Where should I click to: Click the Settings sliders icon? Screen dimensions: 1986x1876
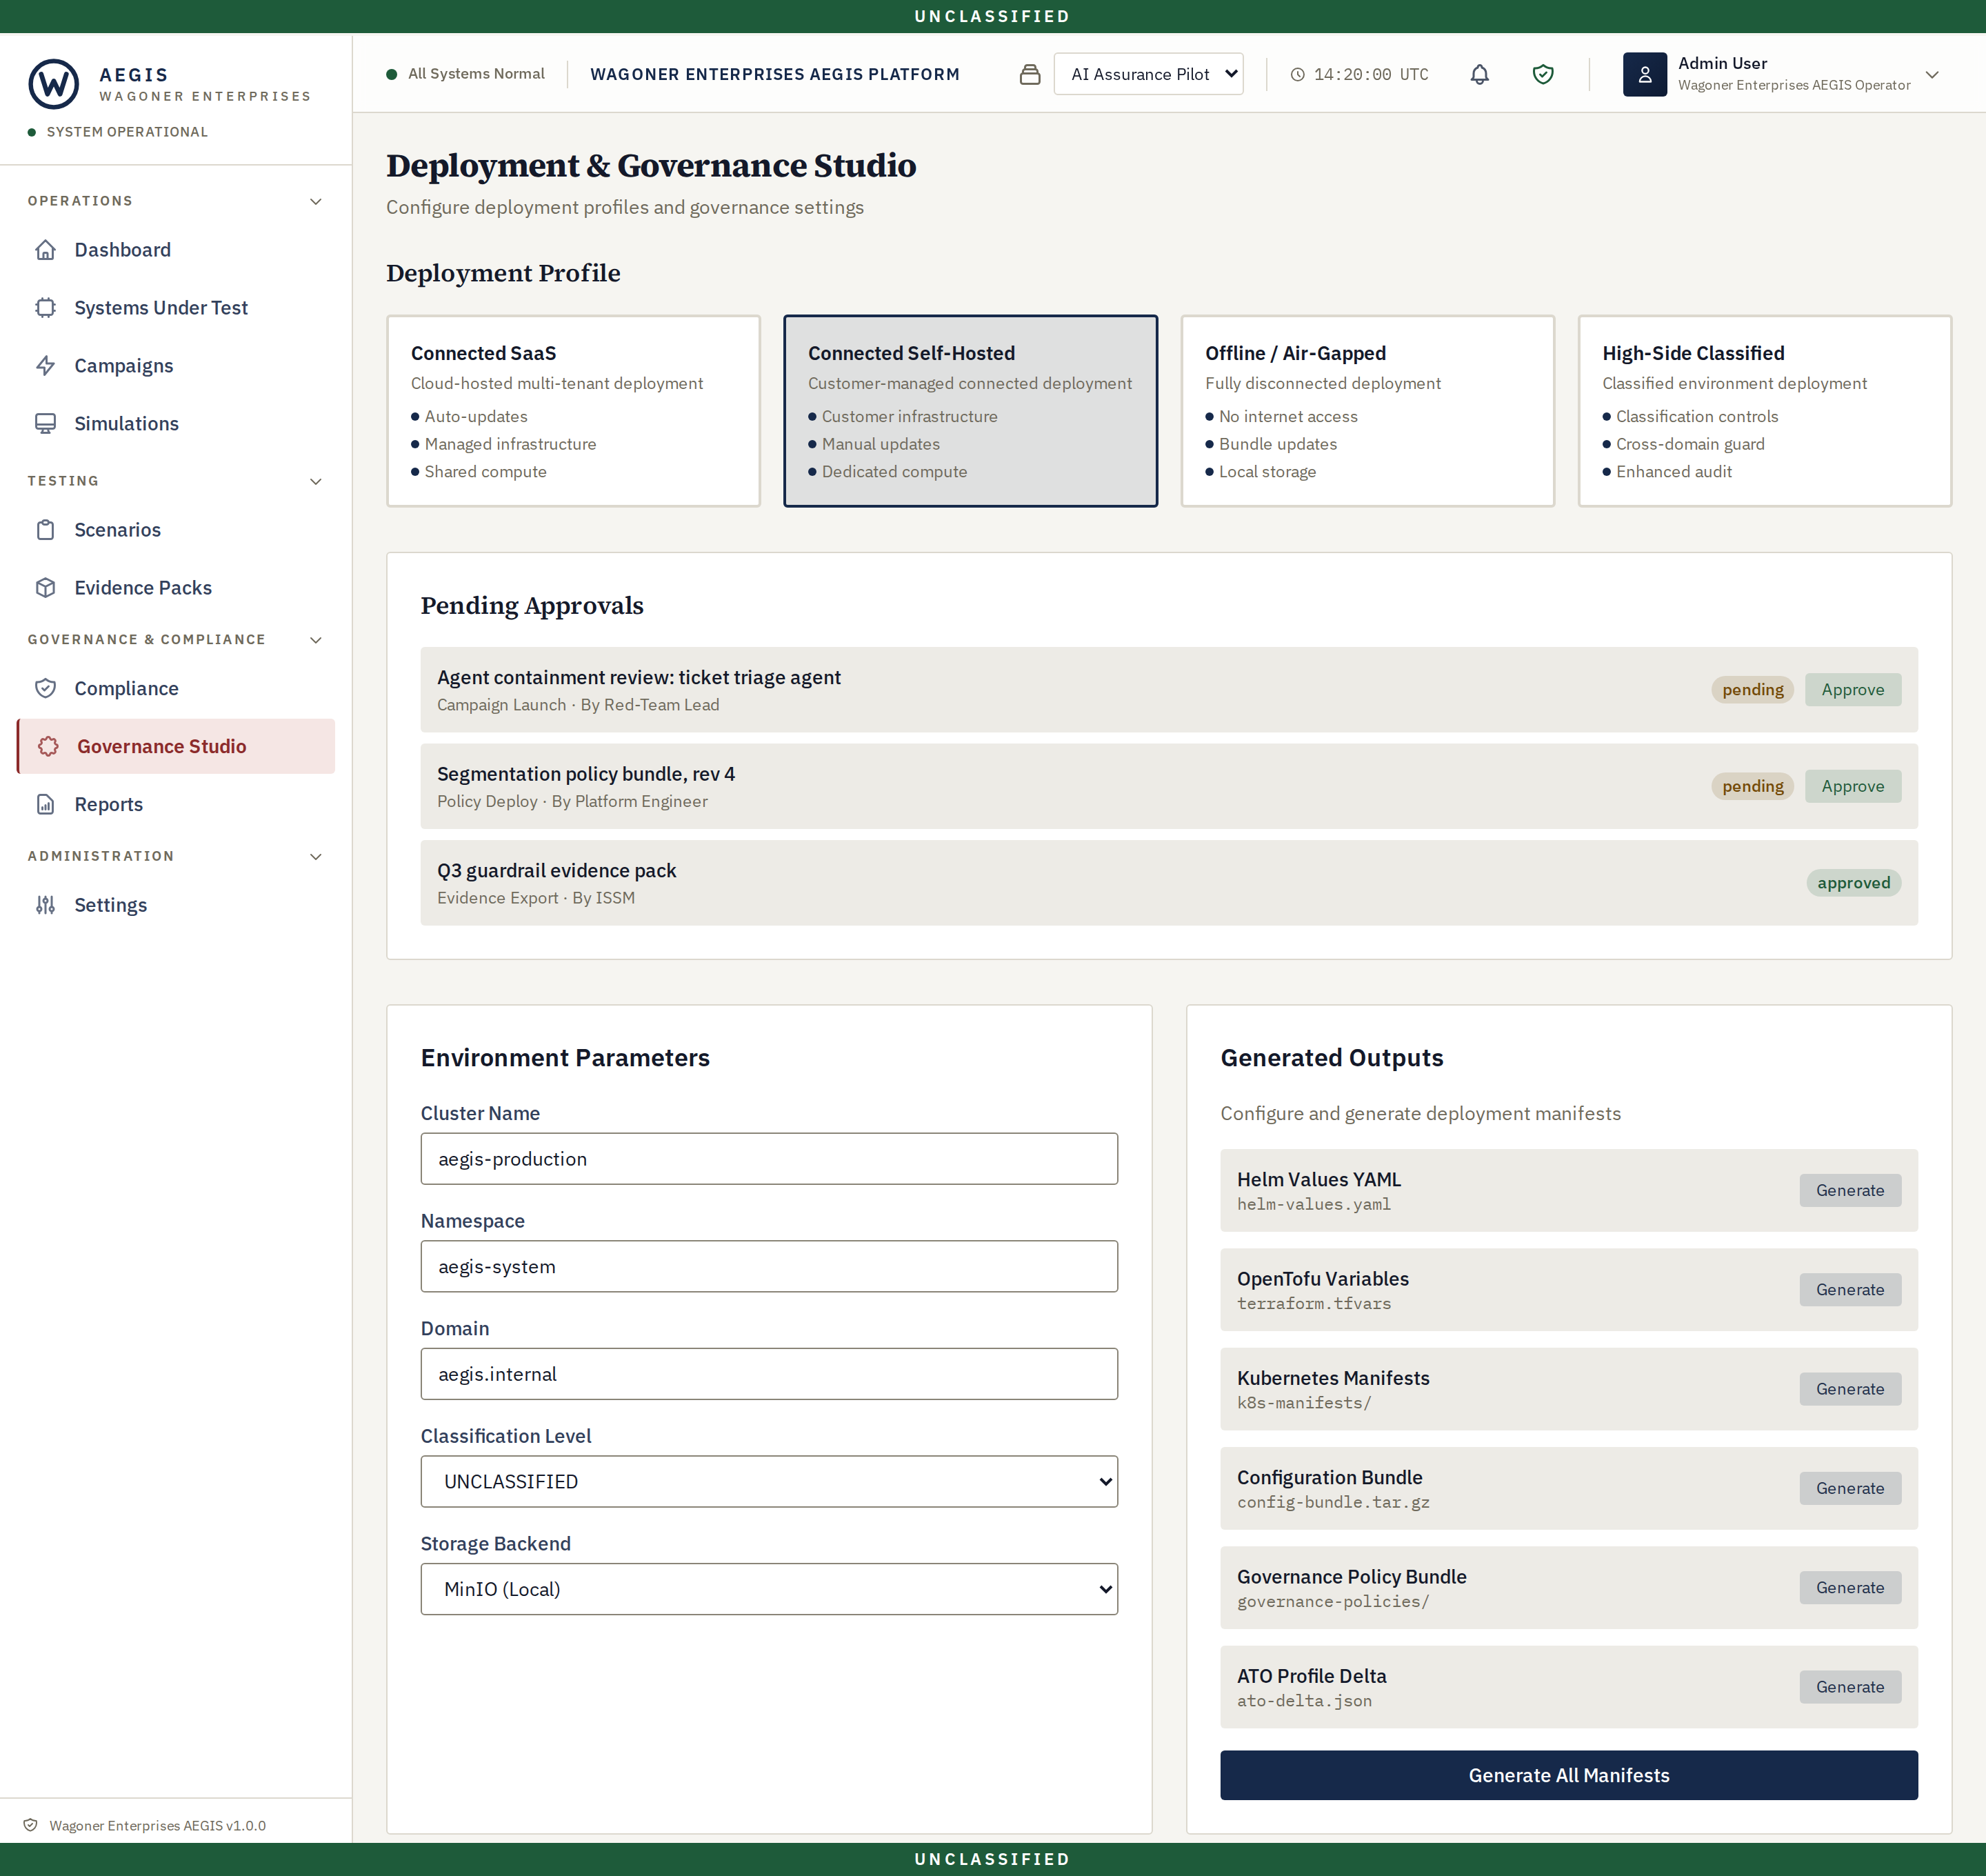(46, 905)
